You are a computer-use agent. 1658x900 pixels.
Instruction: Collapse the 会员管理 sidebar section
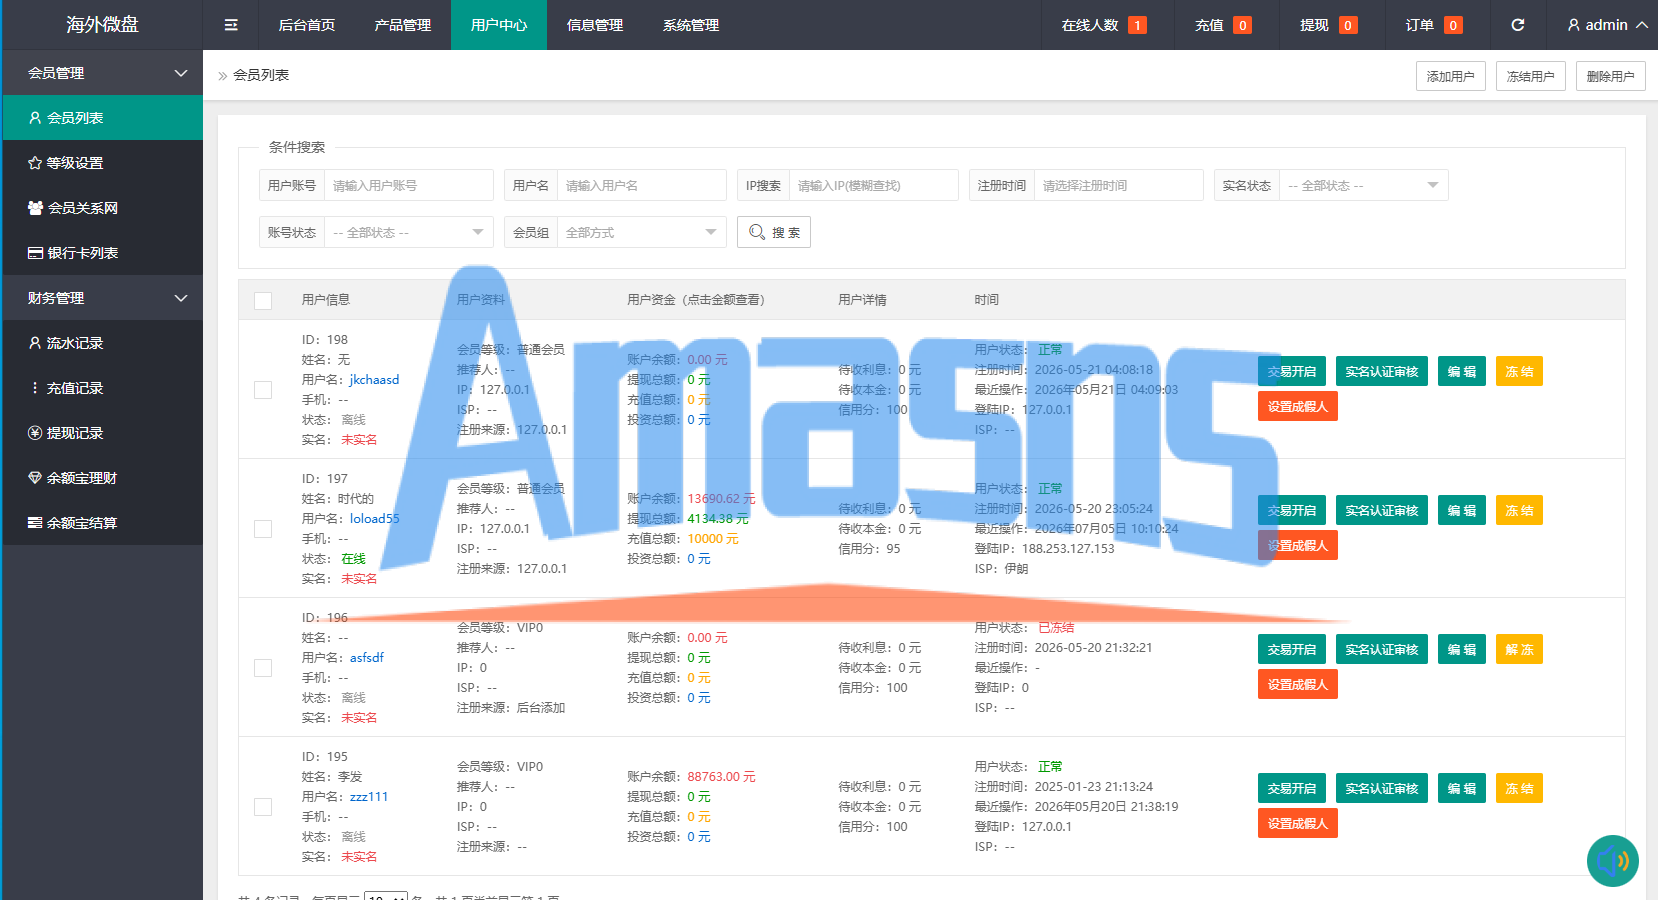pos(103,73)
